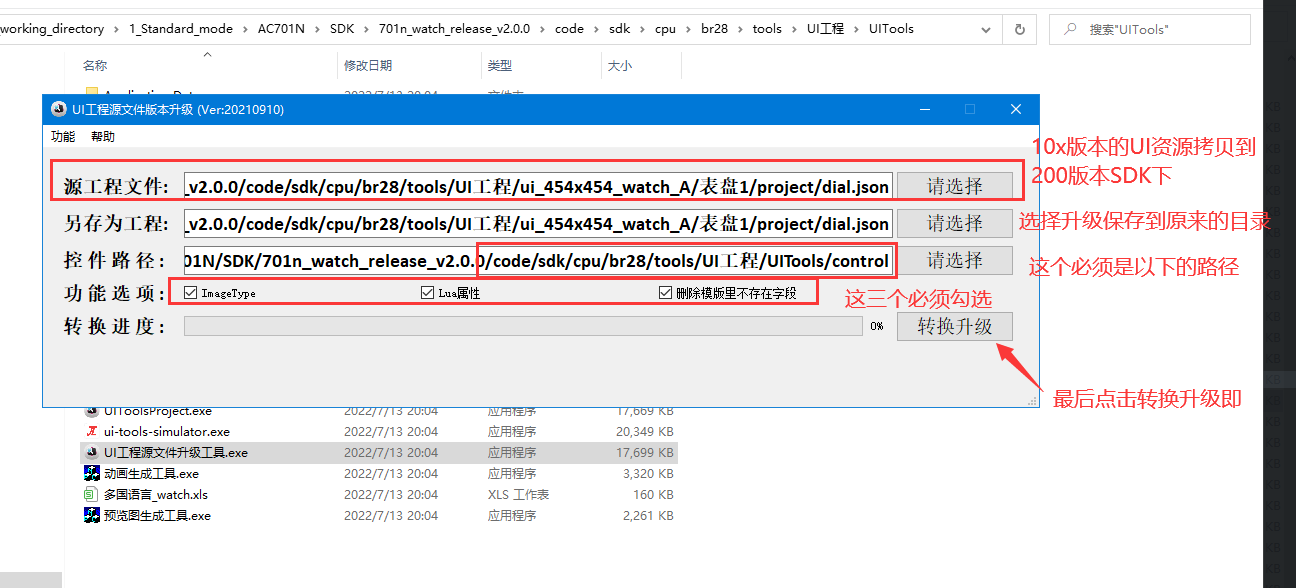Viewport: 1296px width, 588px height.
Task: Click the ui-tools-simulator.exe file icon
Action: (x=91, y=432)
